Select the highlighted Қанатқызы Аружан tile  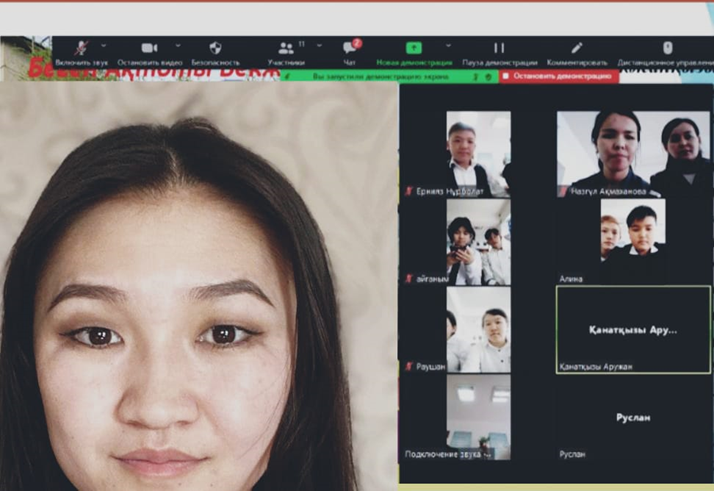click(633, 330)
